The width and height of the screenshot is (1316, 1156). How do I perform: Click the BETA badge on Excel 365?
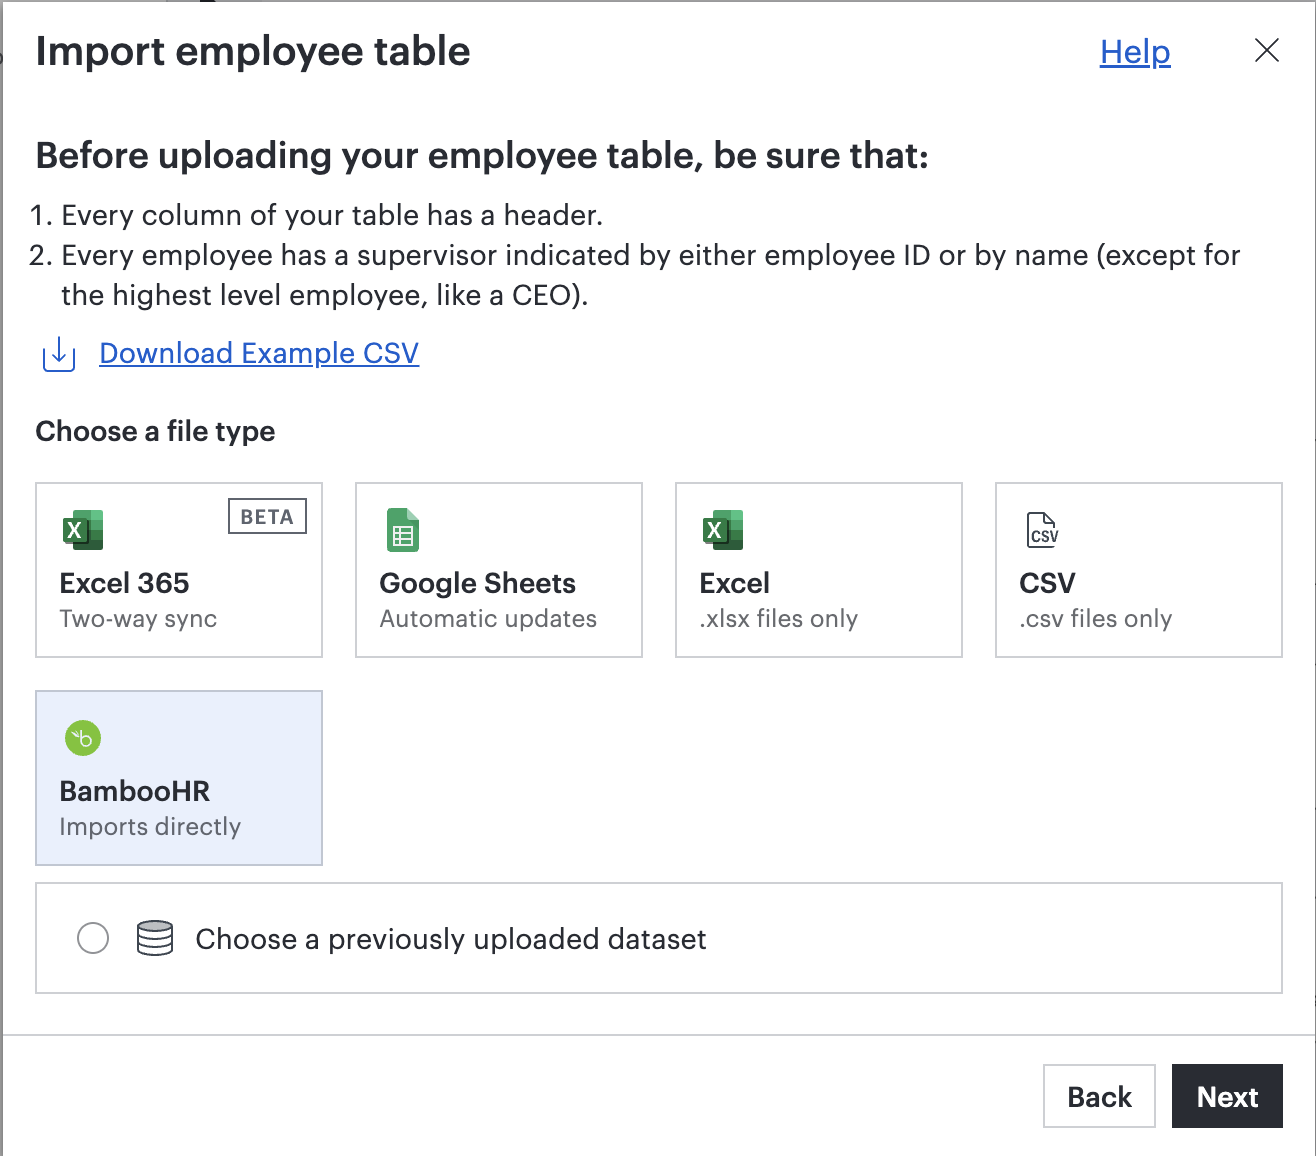[x=267, y=516]
